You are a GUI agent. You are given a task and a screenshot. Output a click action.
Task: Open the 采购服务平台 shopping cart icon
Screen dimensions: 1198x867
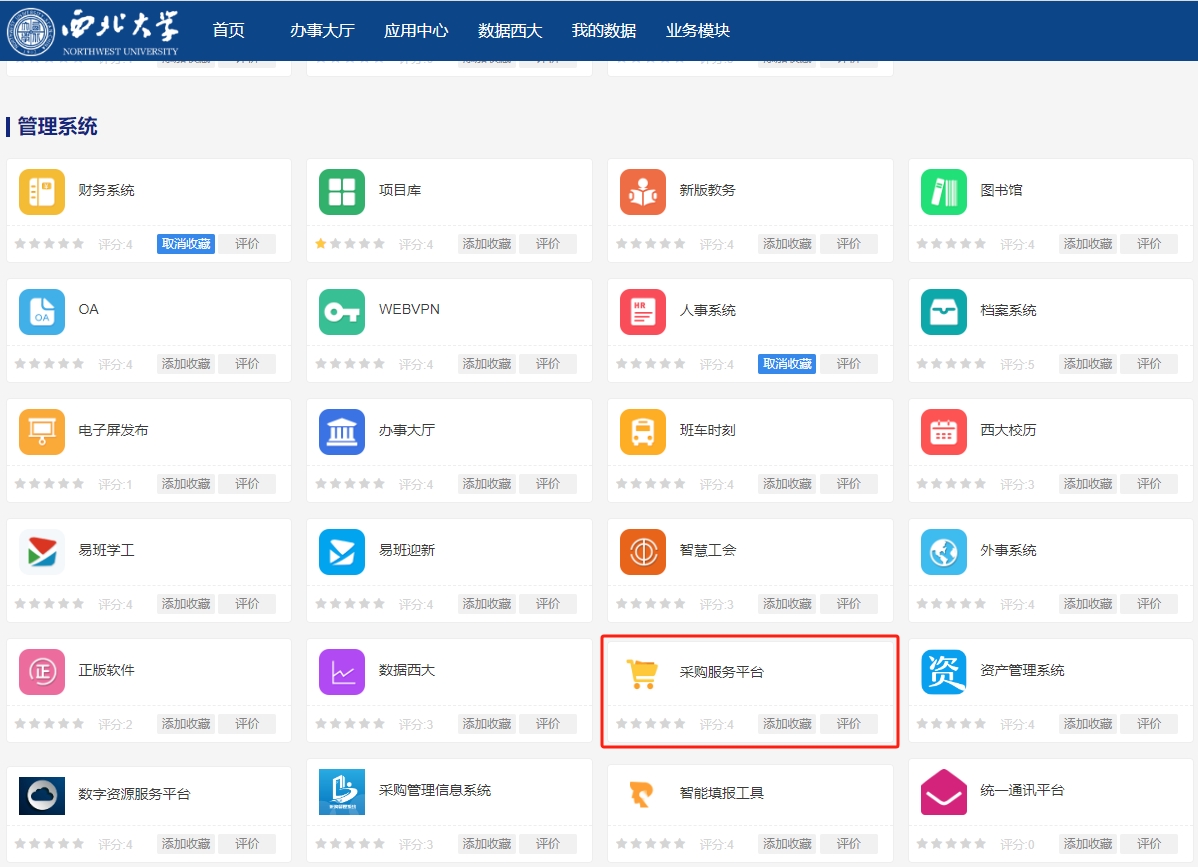643,673
